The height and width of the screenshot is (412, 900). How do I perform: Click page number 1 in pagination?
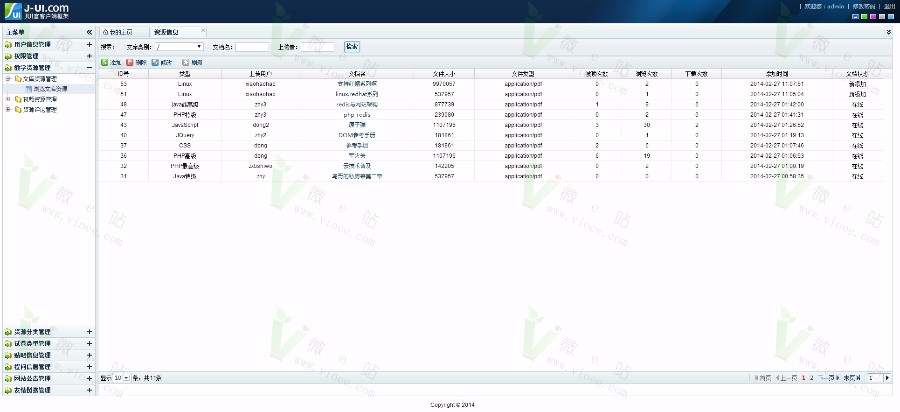(x=804, y=378)
